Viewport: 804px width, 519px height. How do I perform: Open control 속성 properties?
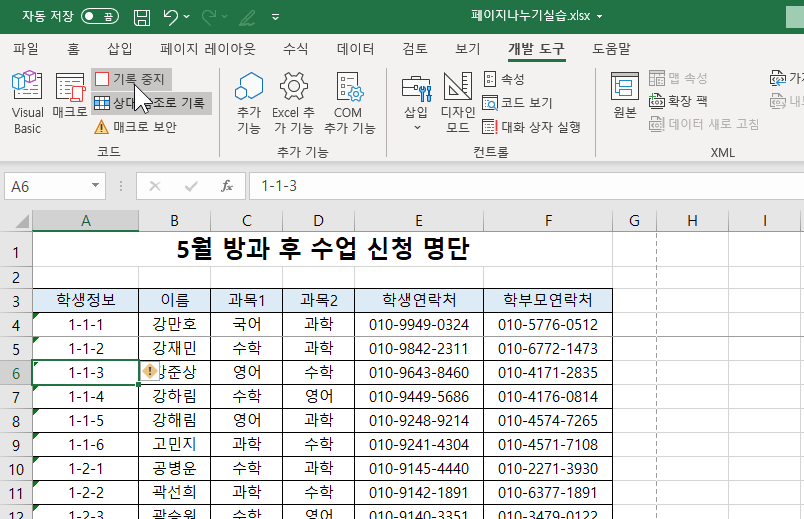click(x=505, y=79)
